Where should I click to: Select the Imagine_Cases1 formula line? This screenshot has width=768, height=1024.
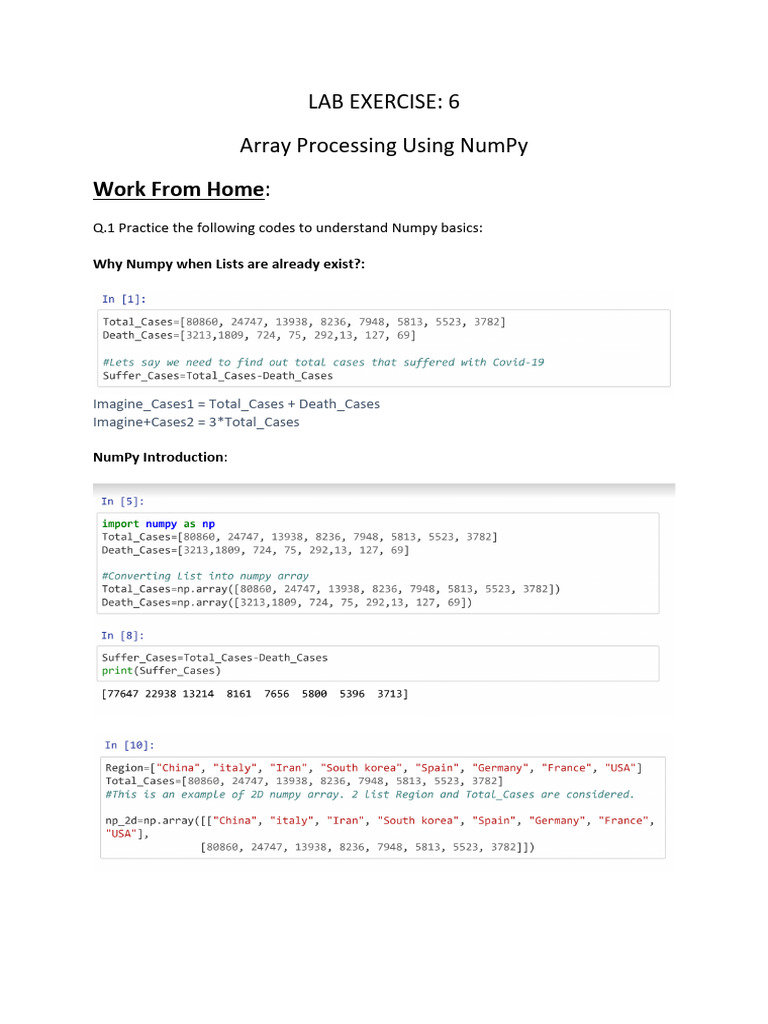click(x=236, y=404)
